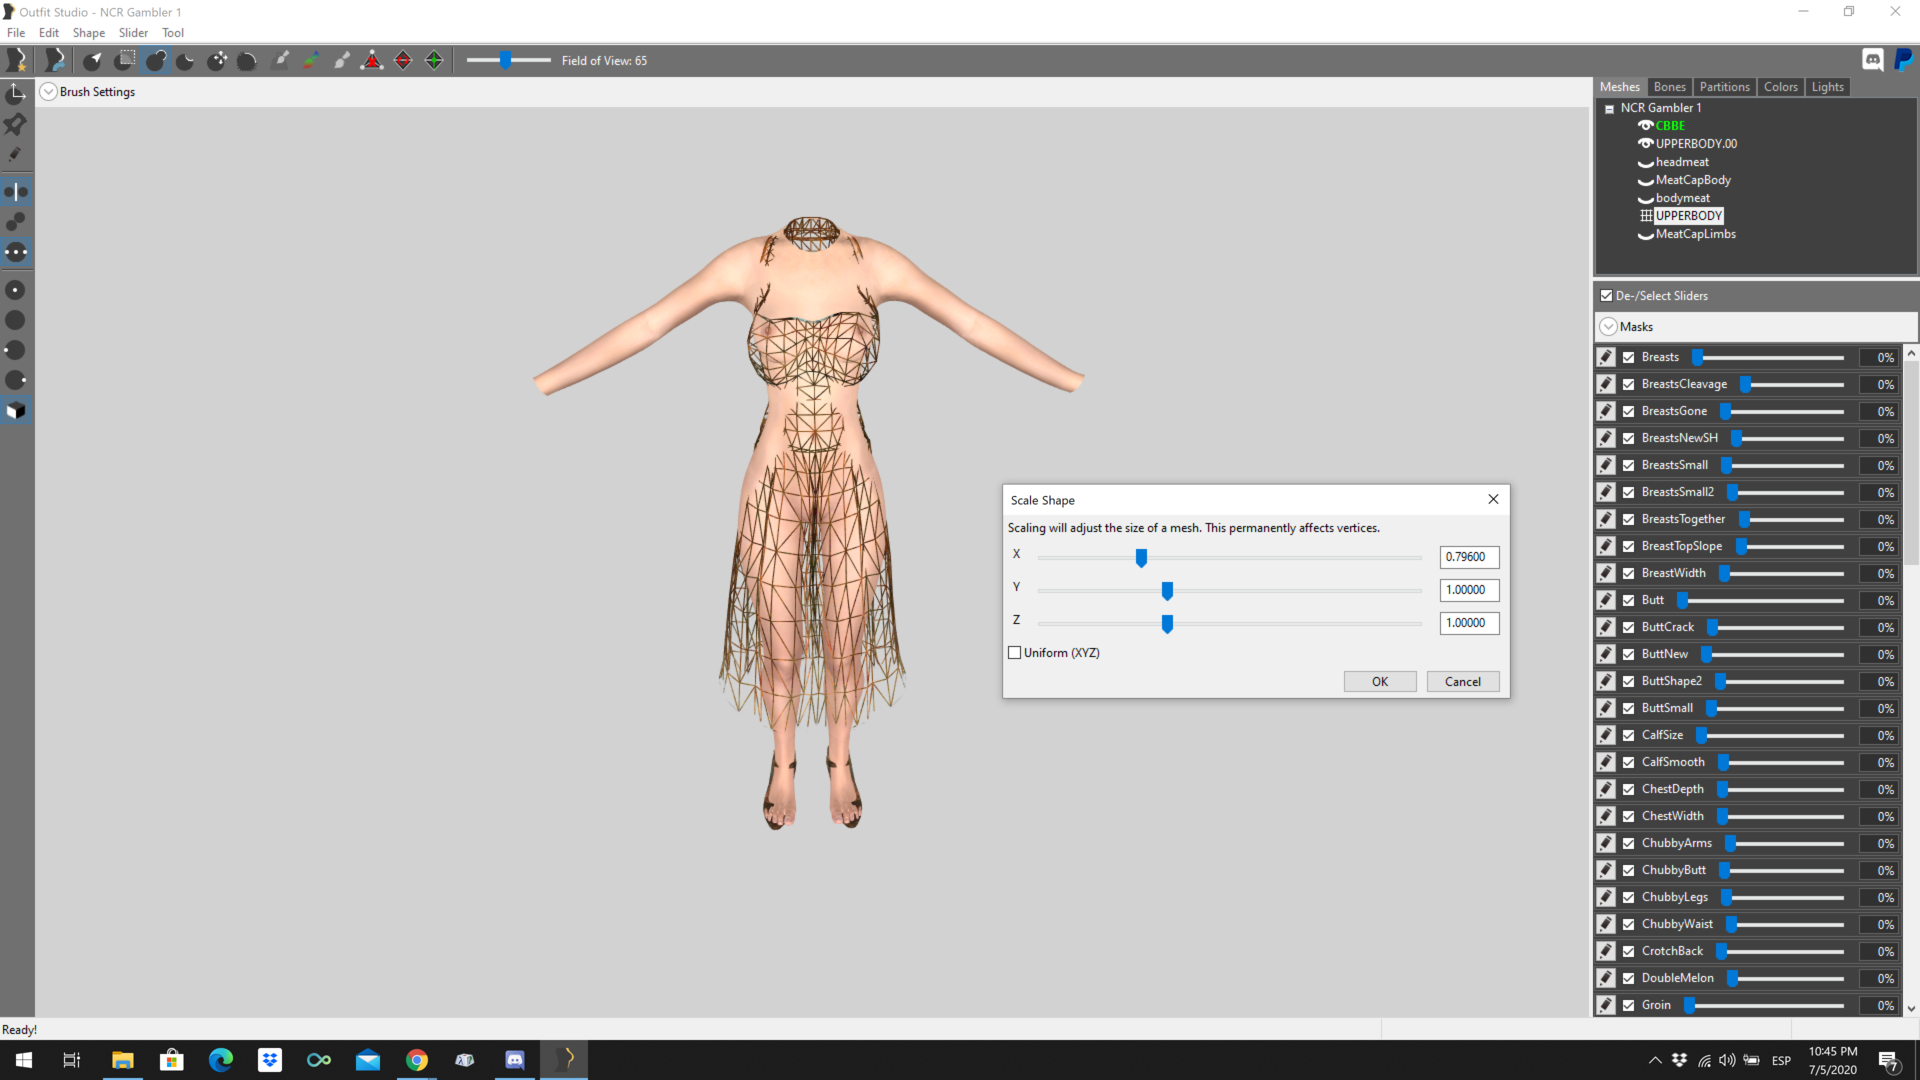Toggle the Uniform (XYZ) checkbox

coord(1015,653)
